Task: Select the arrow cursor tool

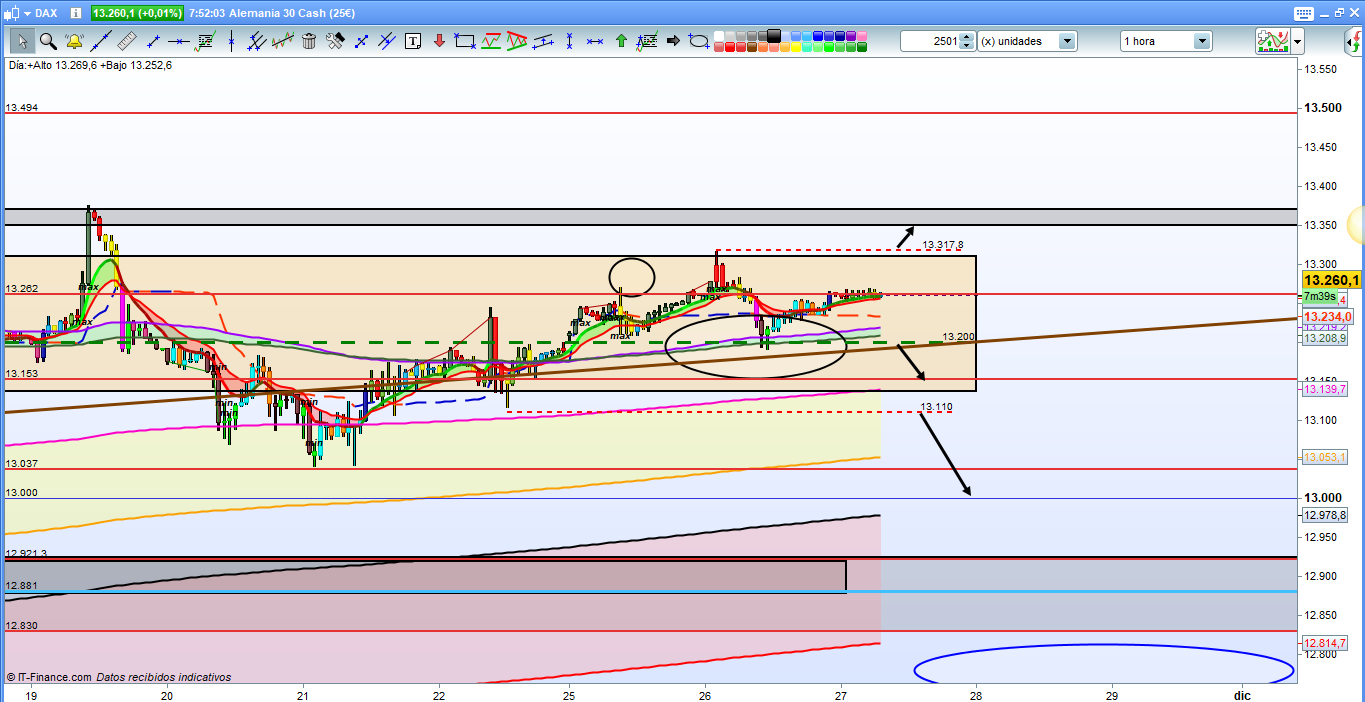Action: 22,41
